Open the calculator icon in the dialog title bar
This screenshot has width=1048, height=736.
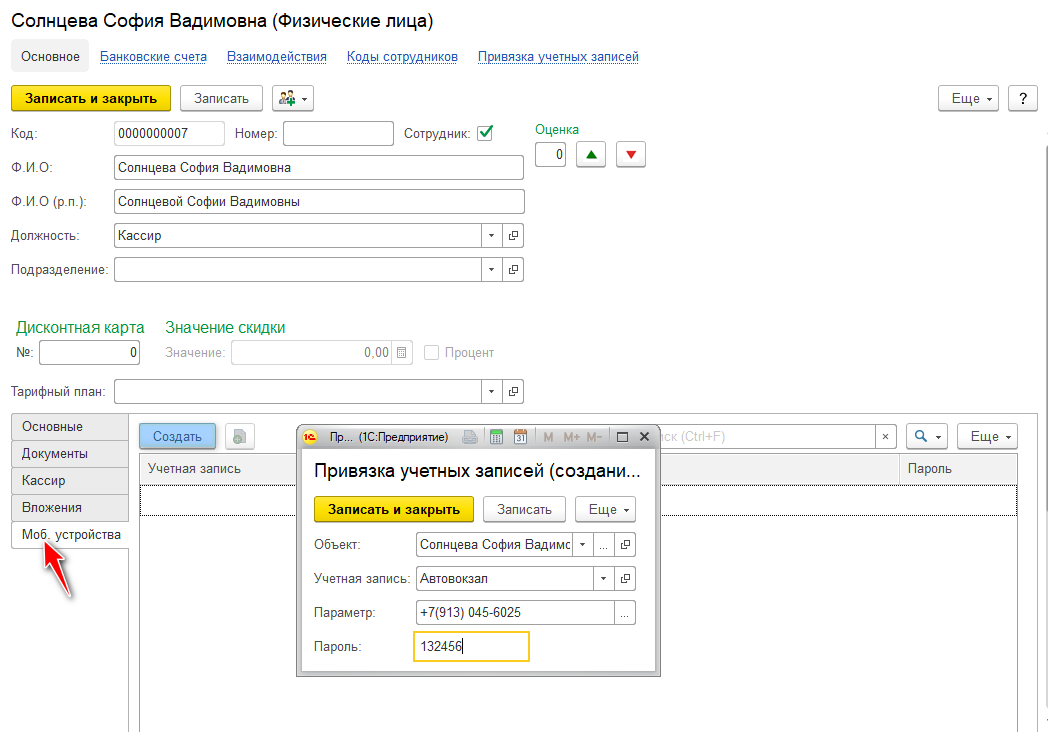click(495, 437)
